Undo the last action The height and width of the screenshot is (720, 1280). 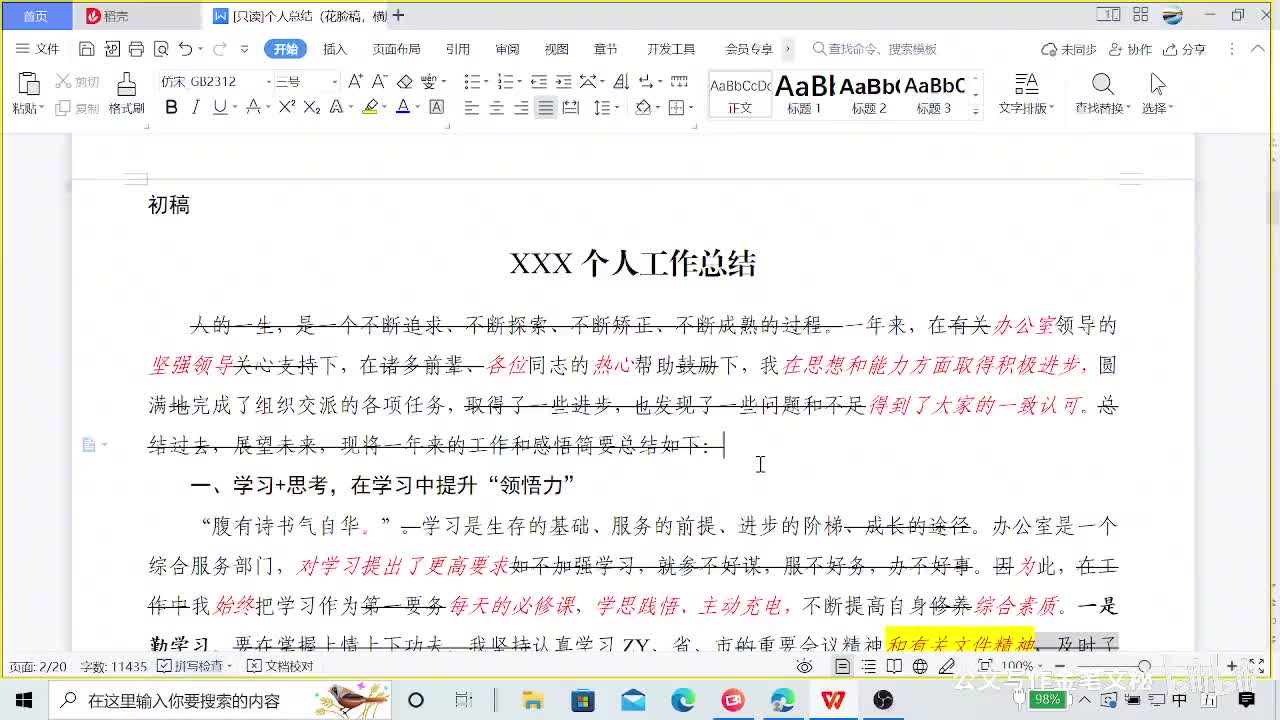pos(185,49)
